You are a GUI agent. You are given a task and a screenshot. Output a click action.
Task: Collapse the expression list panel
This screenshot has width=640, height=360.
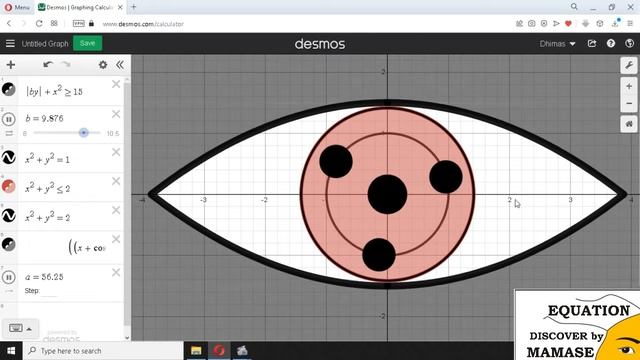120,65
